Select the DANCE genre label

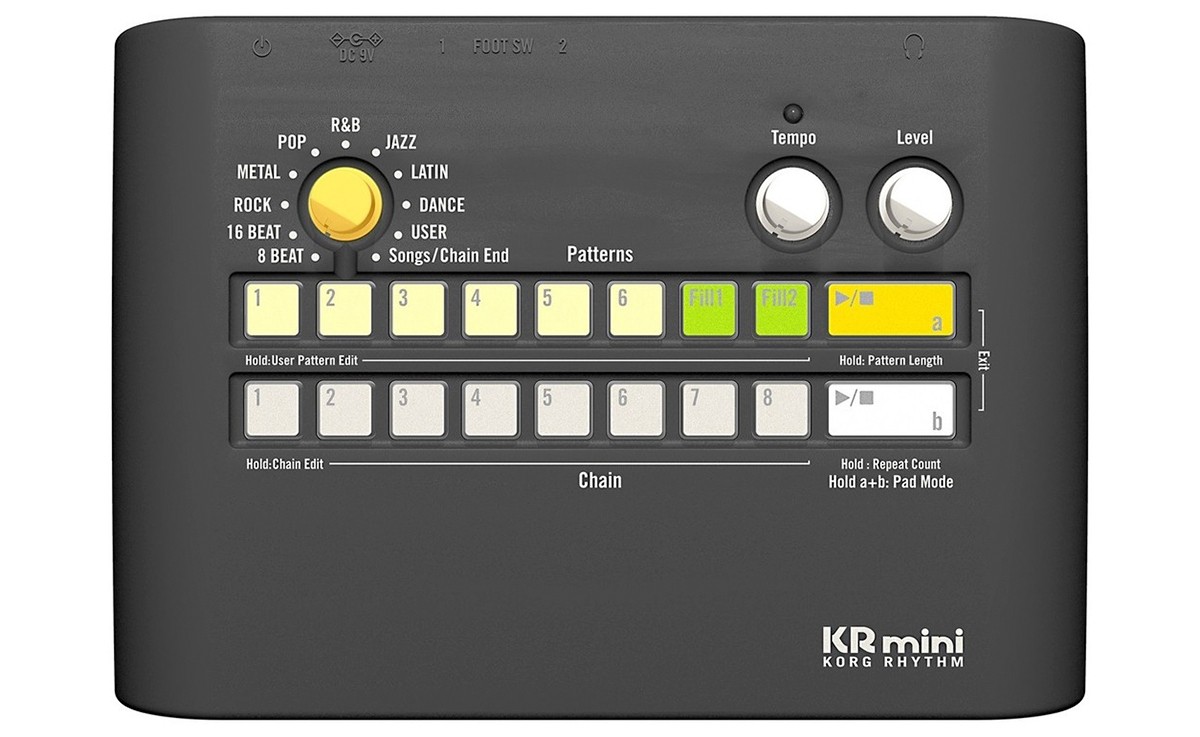pos(442,205)
